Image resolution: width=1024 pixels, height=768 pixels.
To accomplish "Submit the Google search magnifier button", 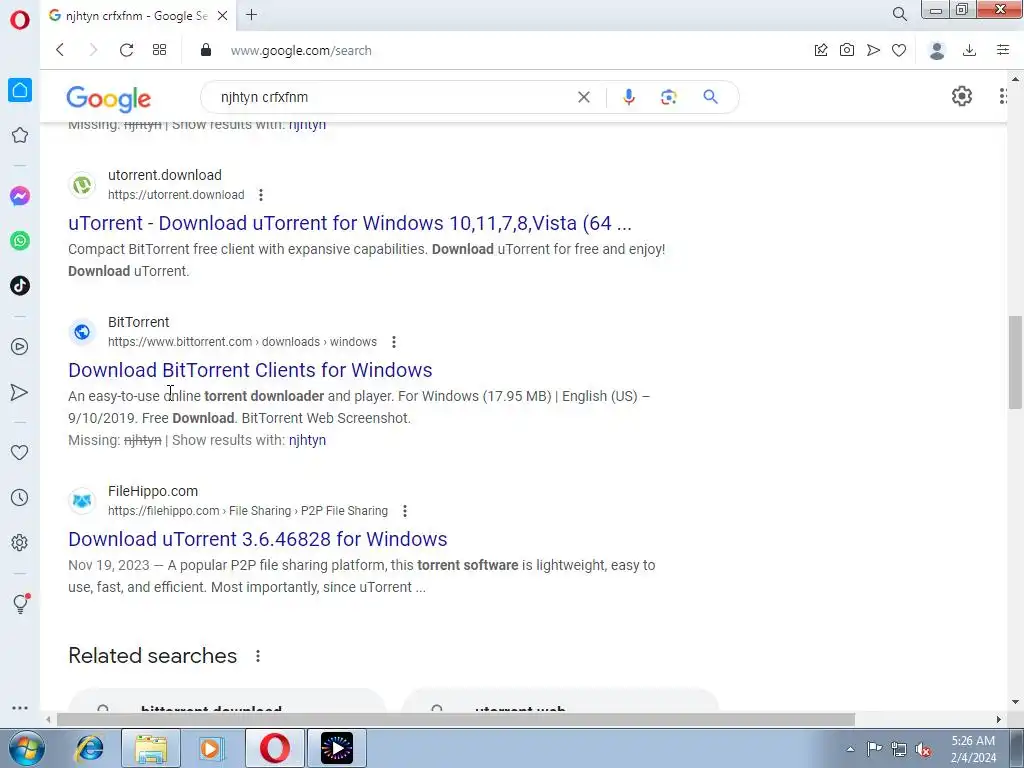I will coord(711,97).
